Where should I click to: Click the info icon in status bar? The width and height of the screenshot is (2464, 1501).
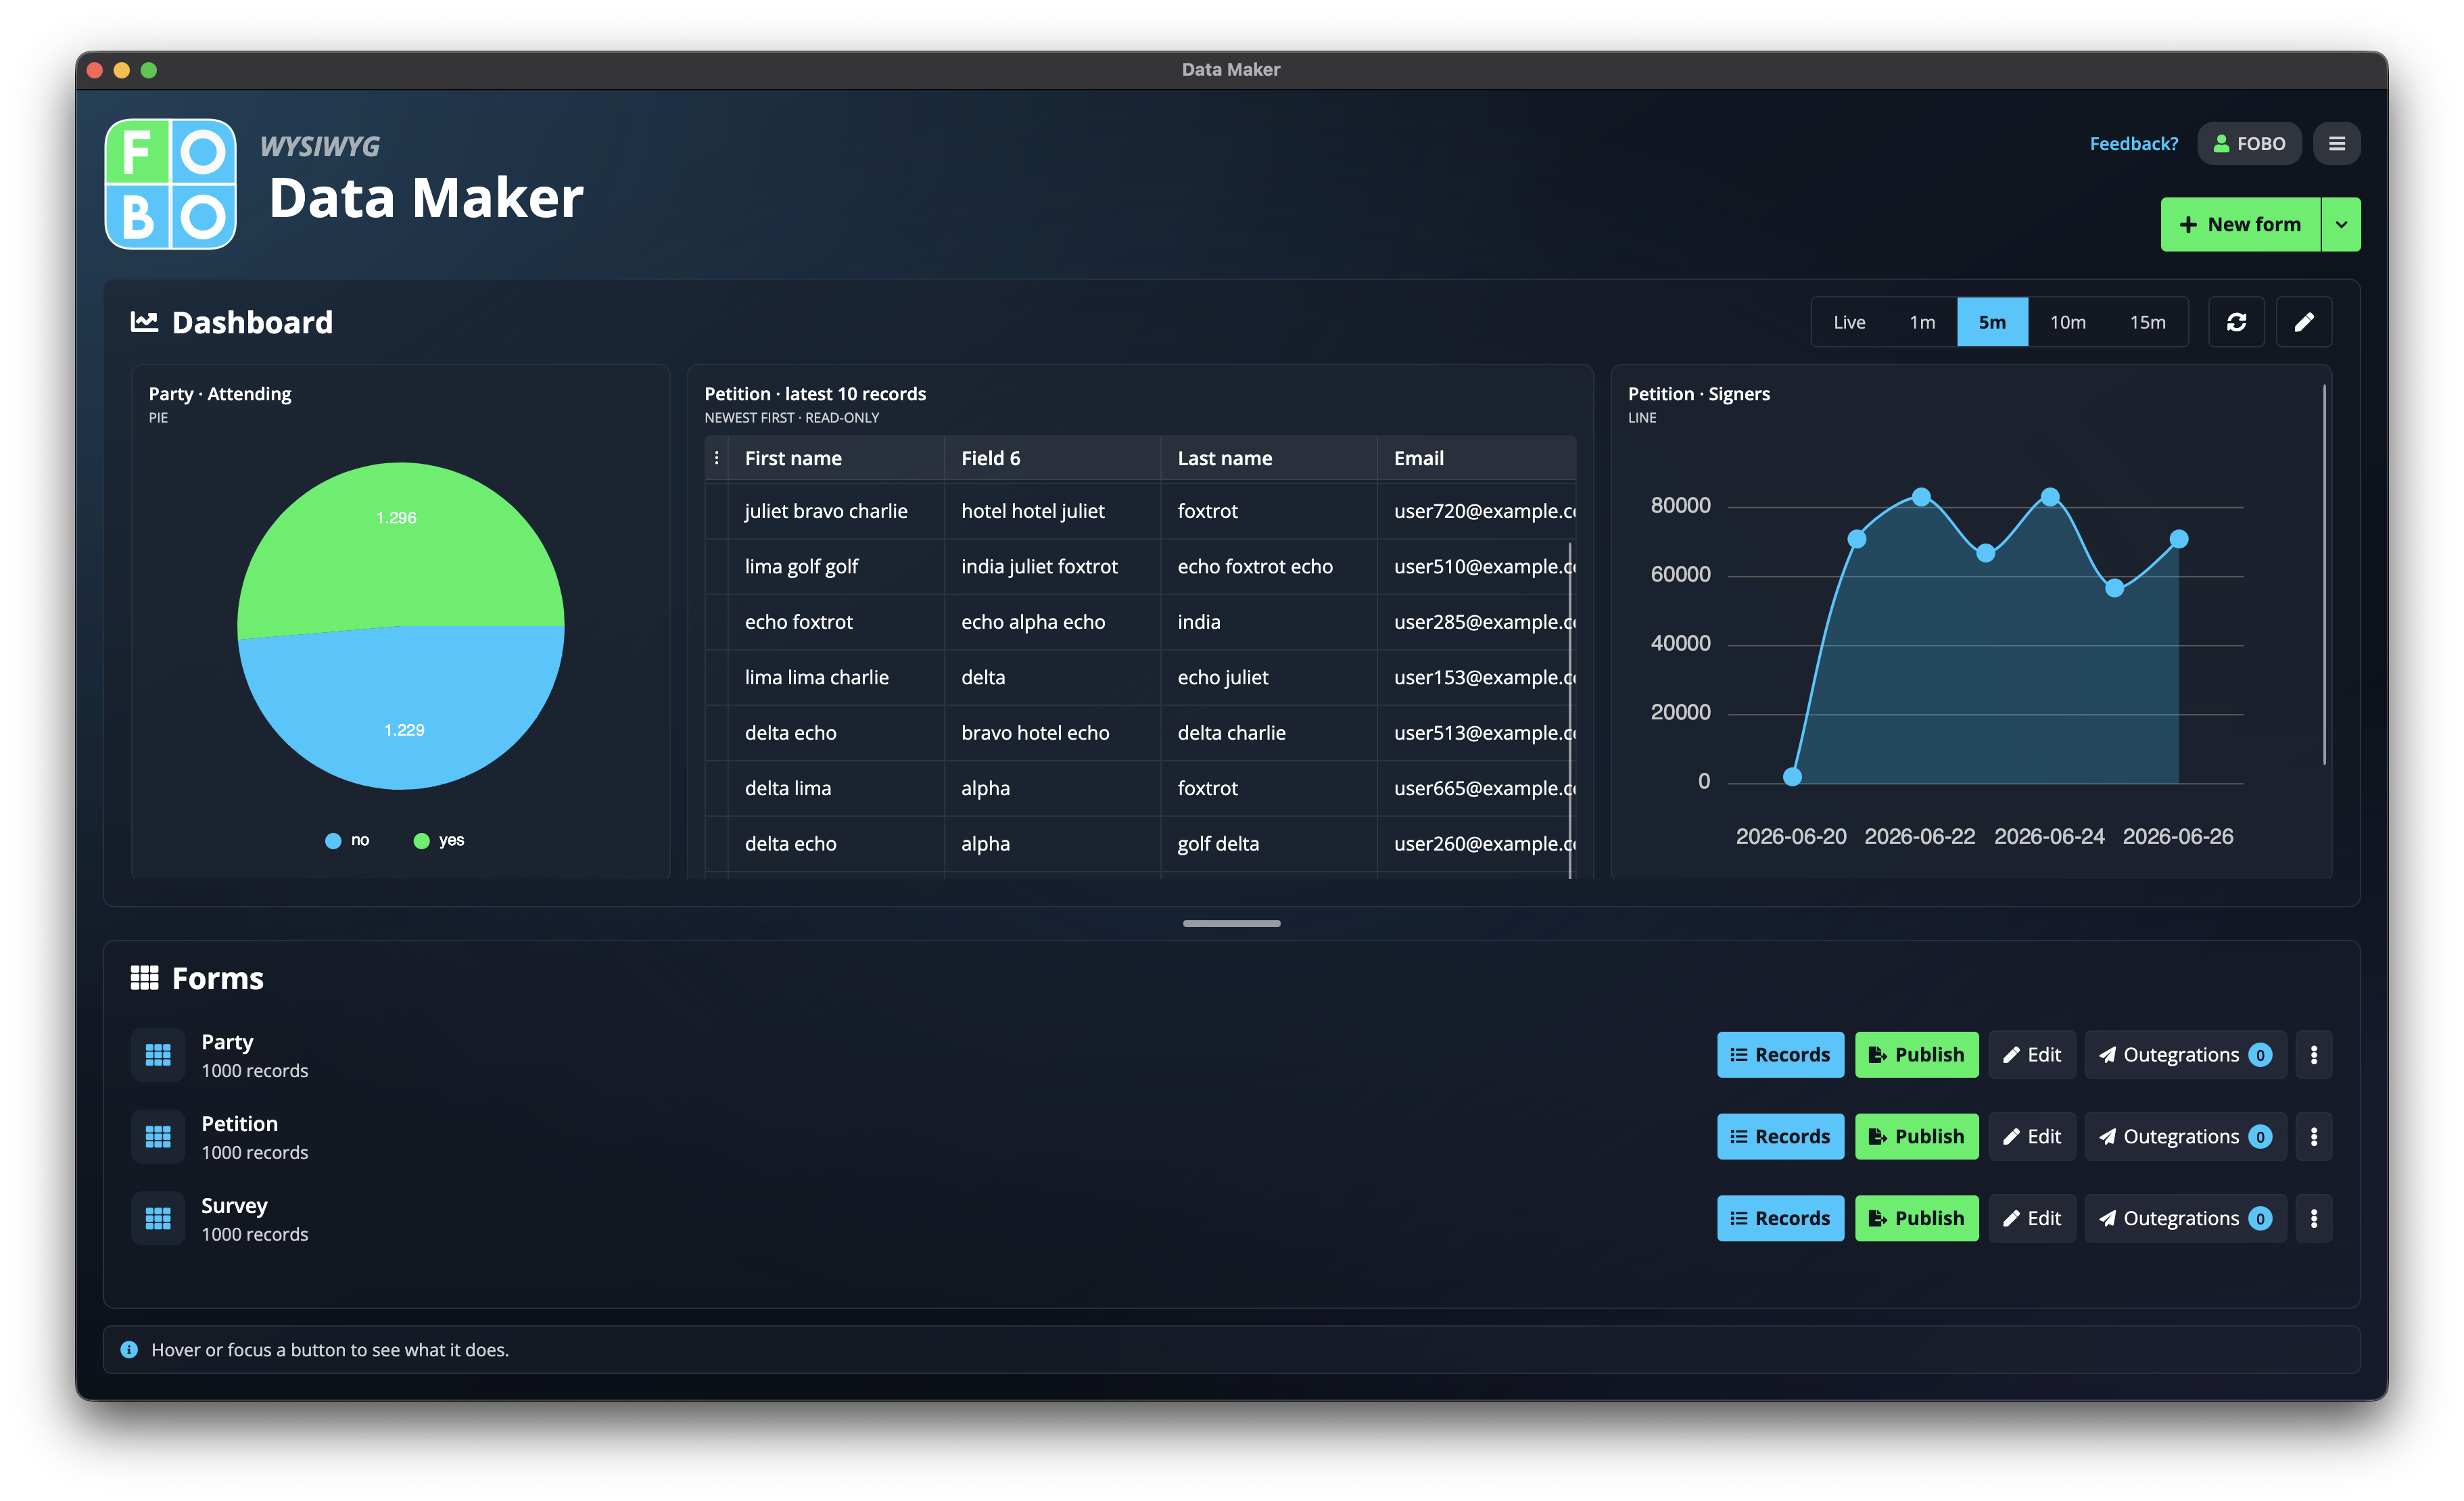click(x=129, y=1350)
